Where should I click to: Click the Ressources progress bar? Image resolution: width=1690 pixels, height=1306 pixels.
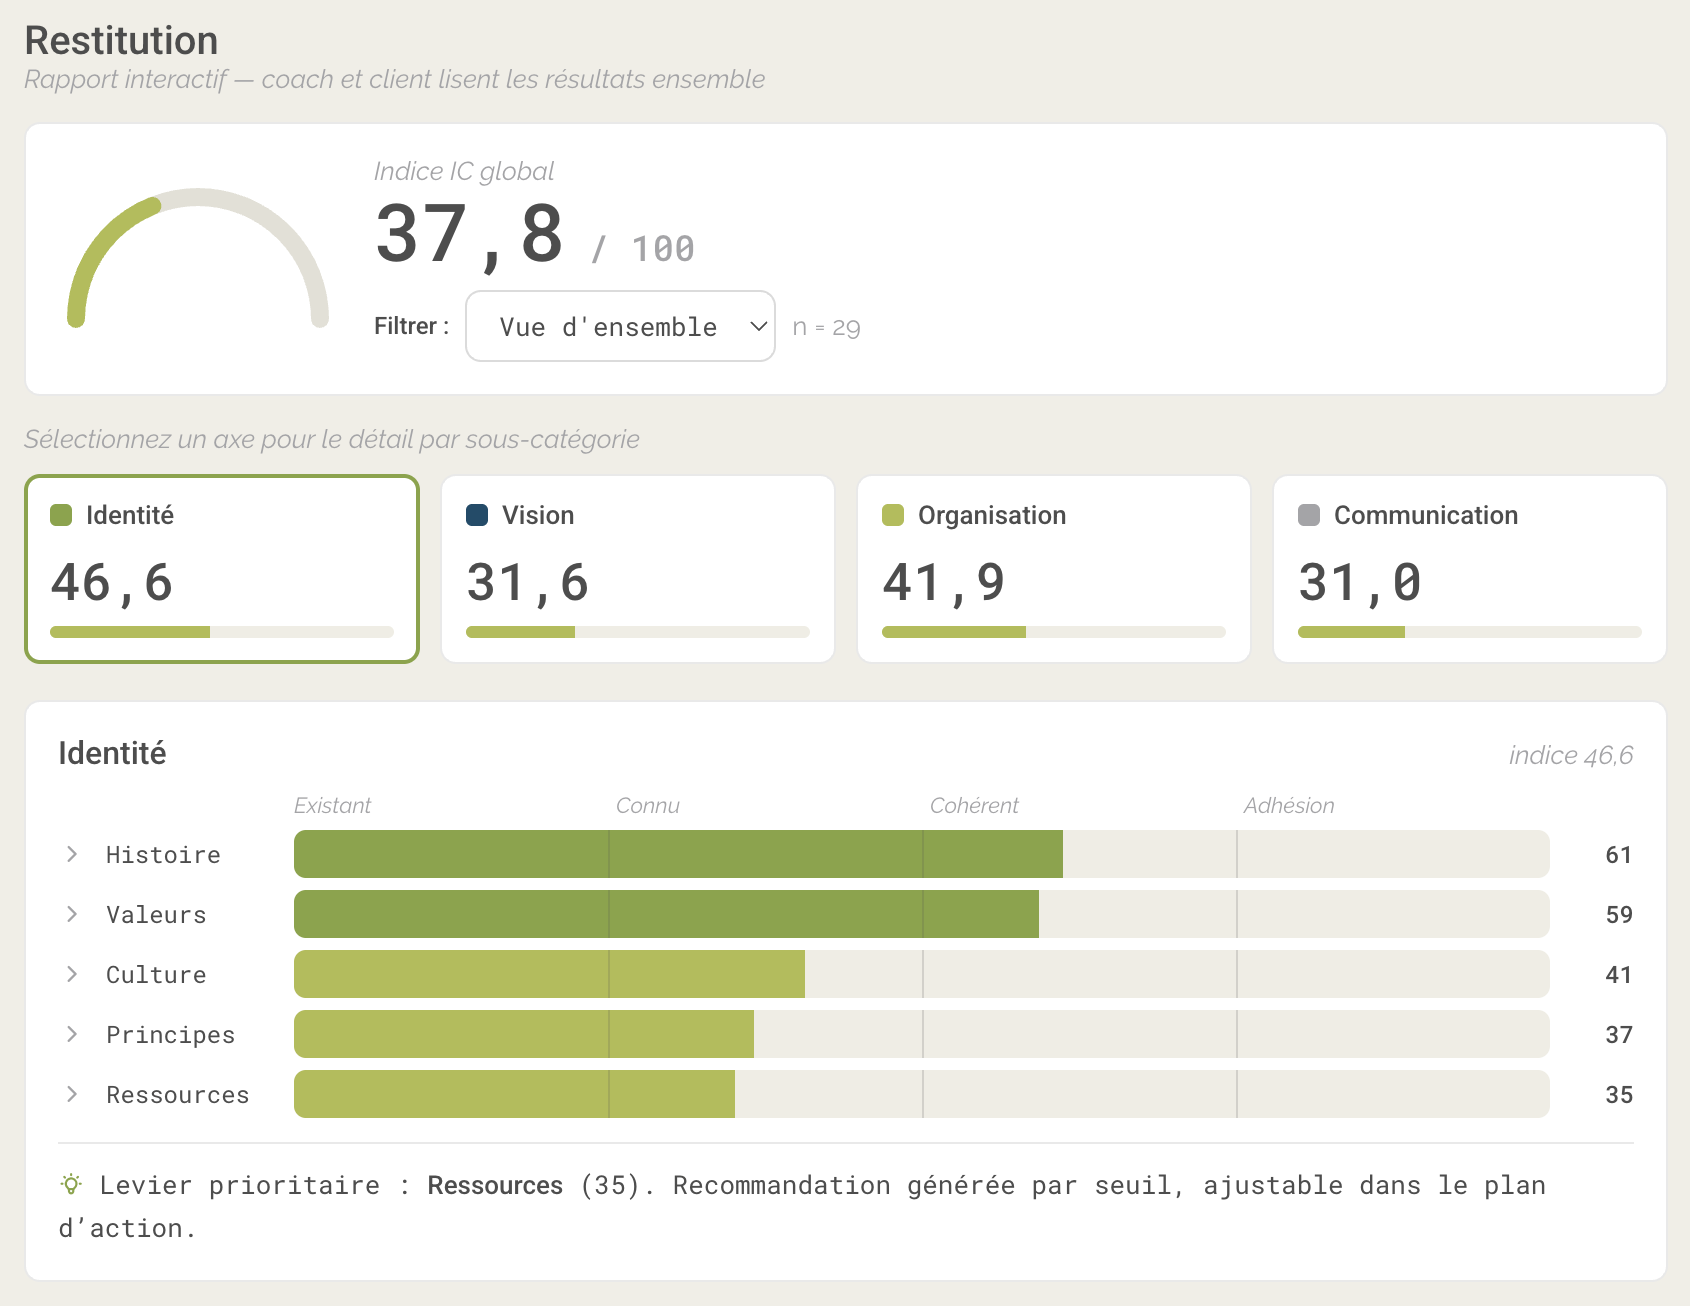click(921, 1094)
